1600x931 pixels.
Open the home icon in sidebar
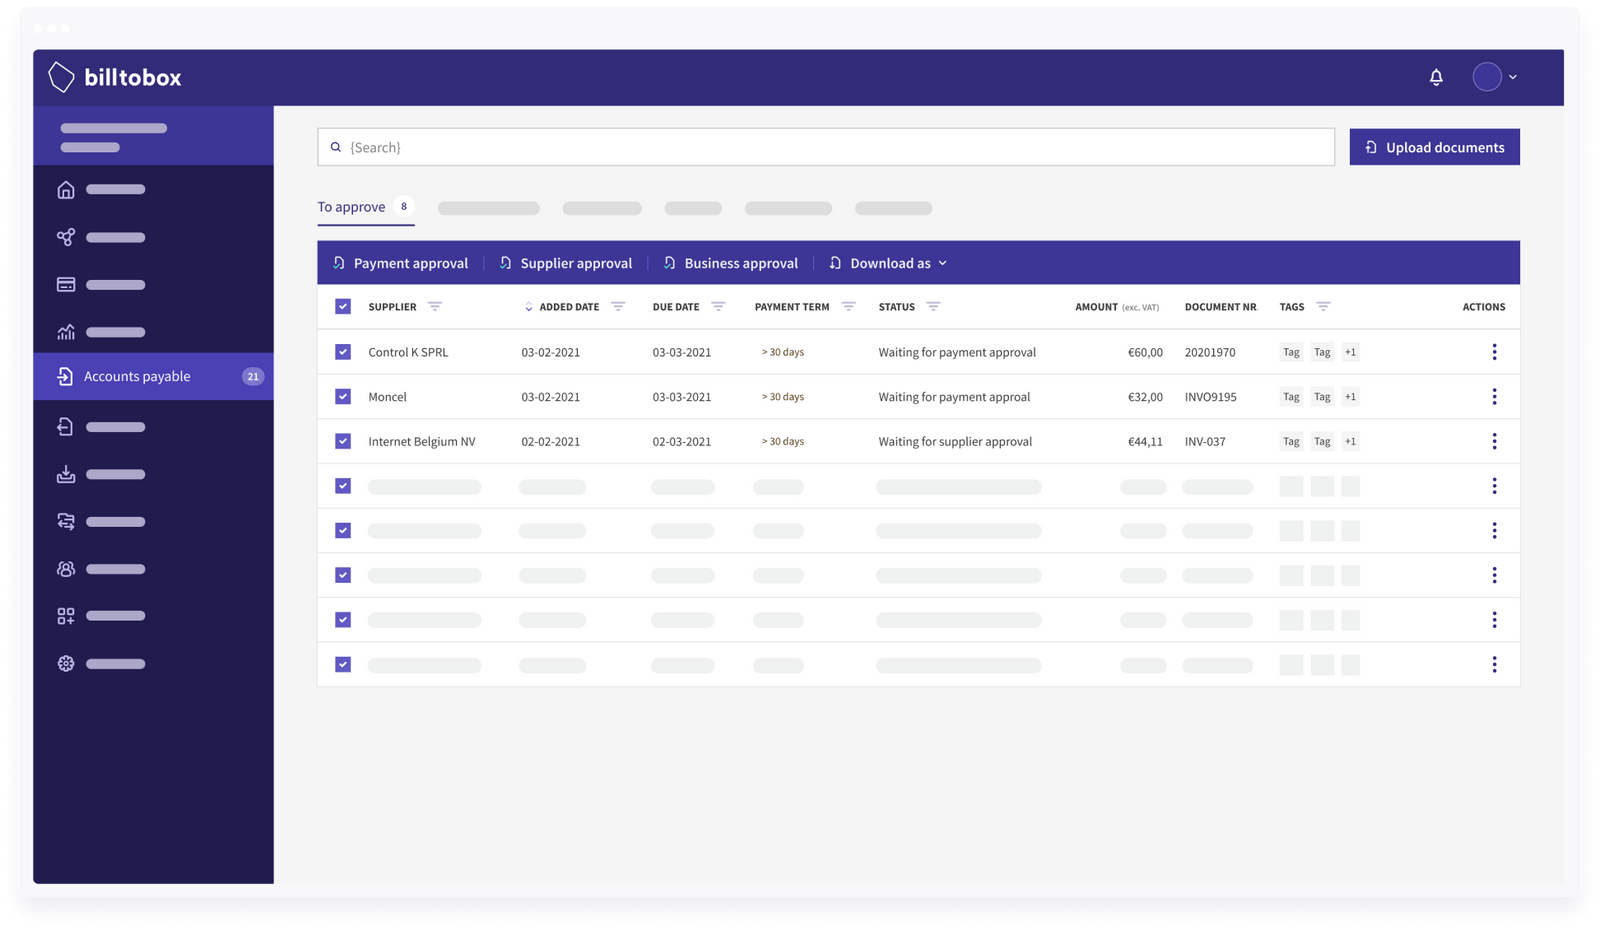(x=66, y=190)
